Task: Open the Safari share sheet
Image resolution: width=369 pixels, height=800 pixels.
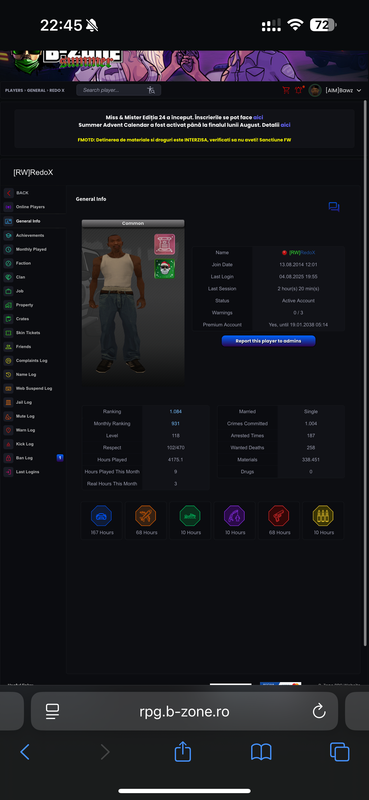Action: 183,751
